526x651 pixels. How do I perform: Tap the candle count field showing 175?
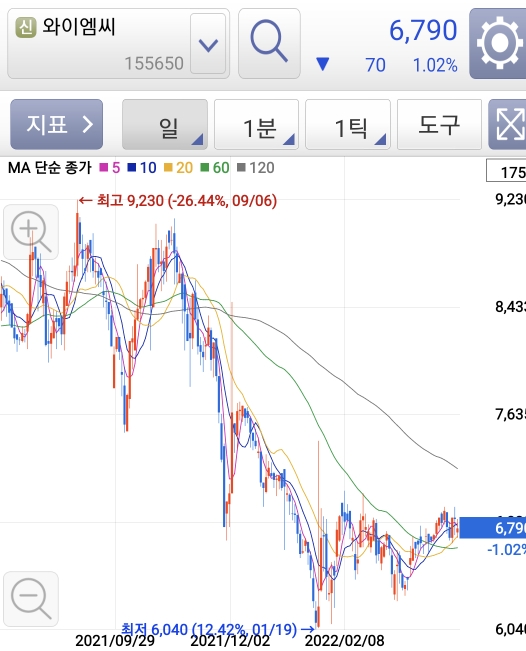(506, 171)
